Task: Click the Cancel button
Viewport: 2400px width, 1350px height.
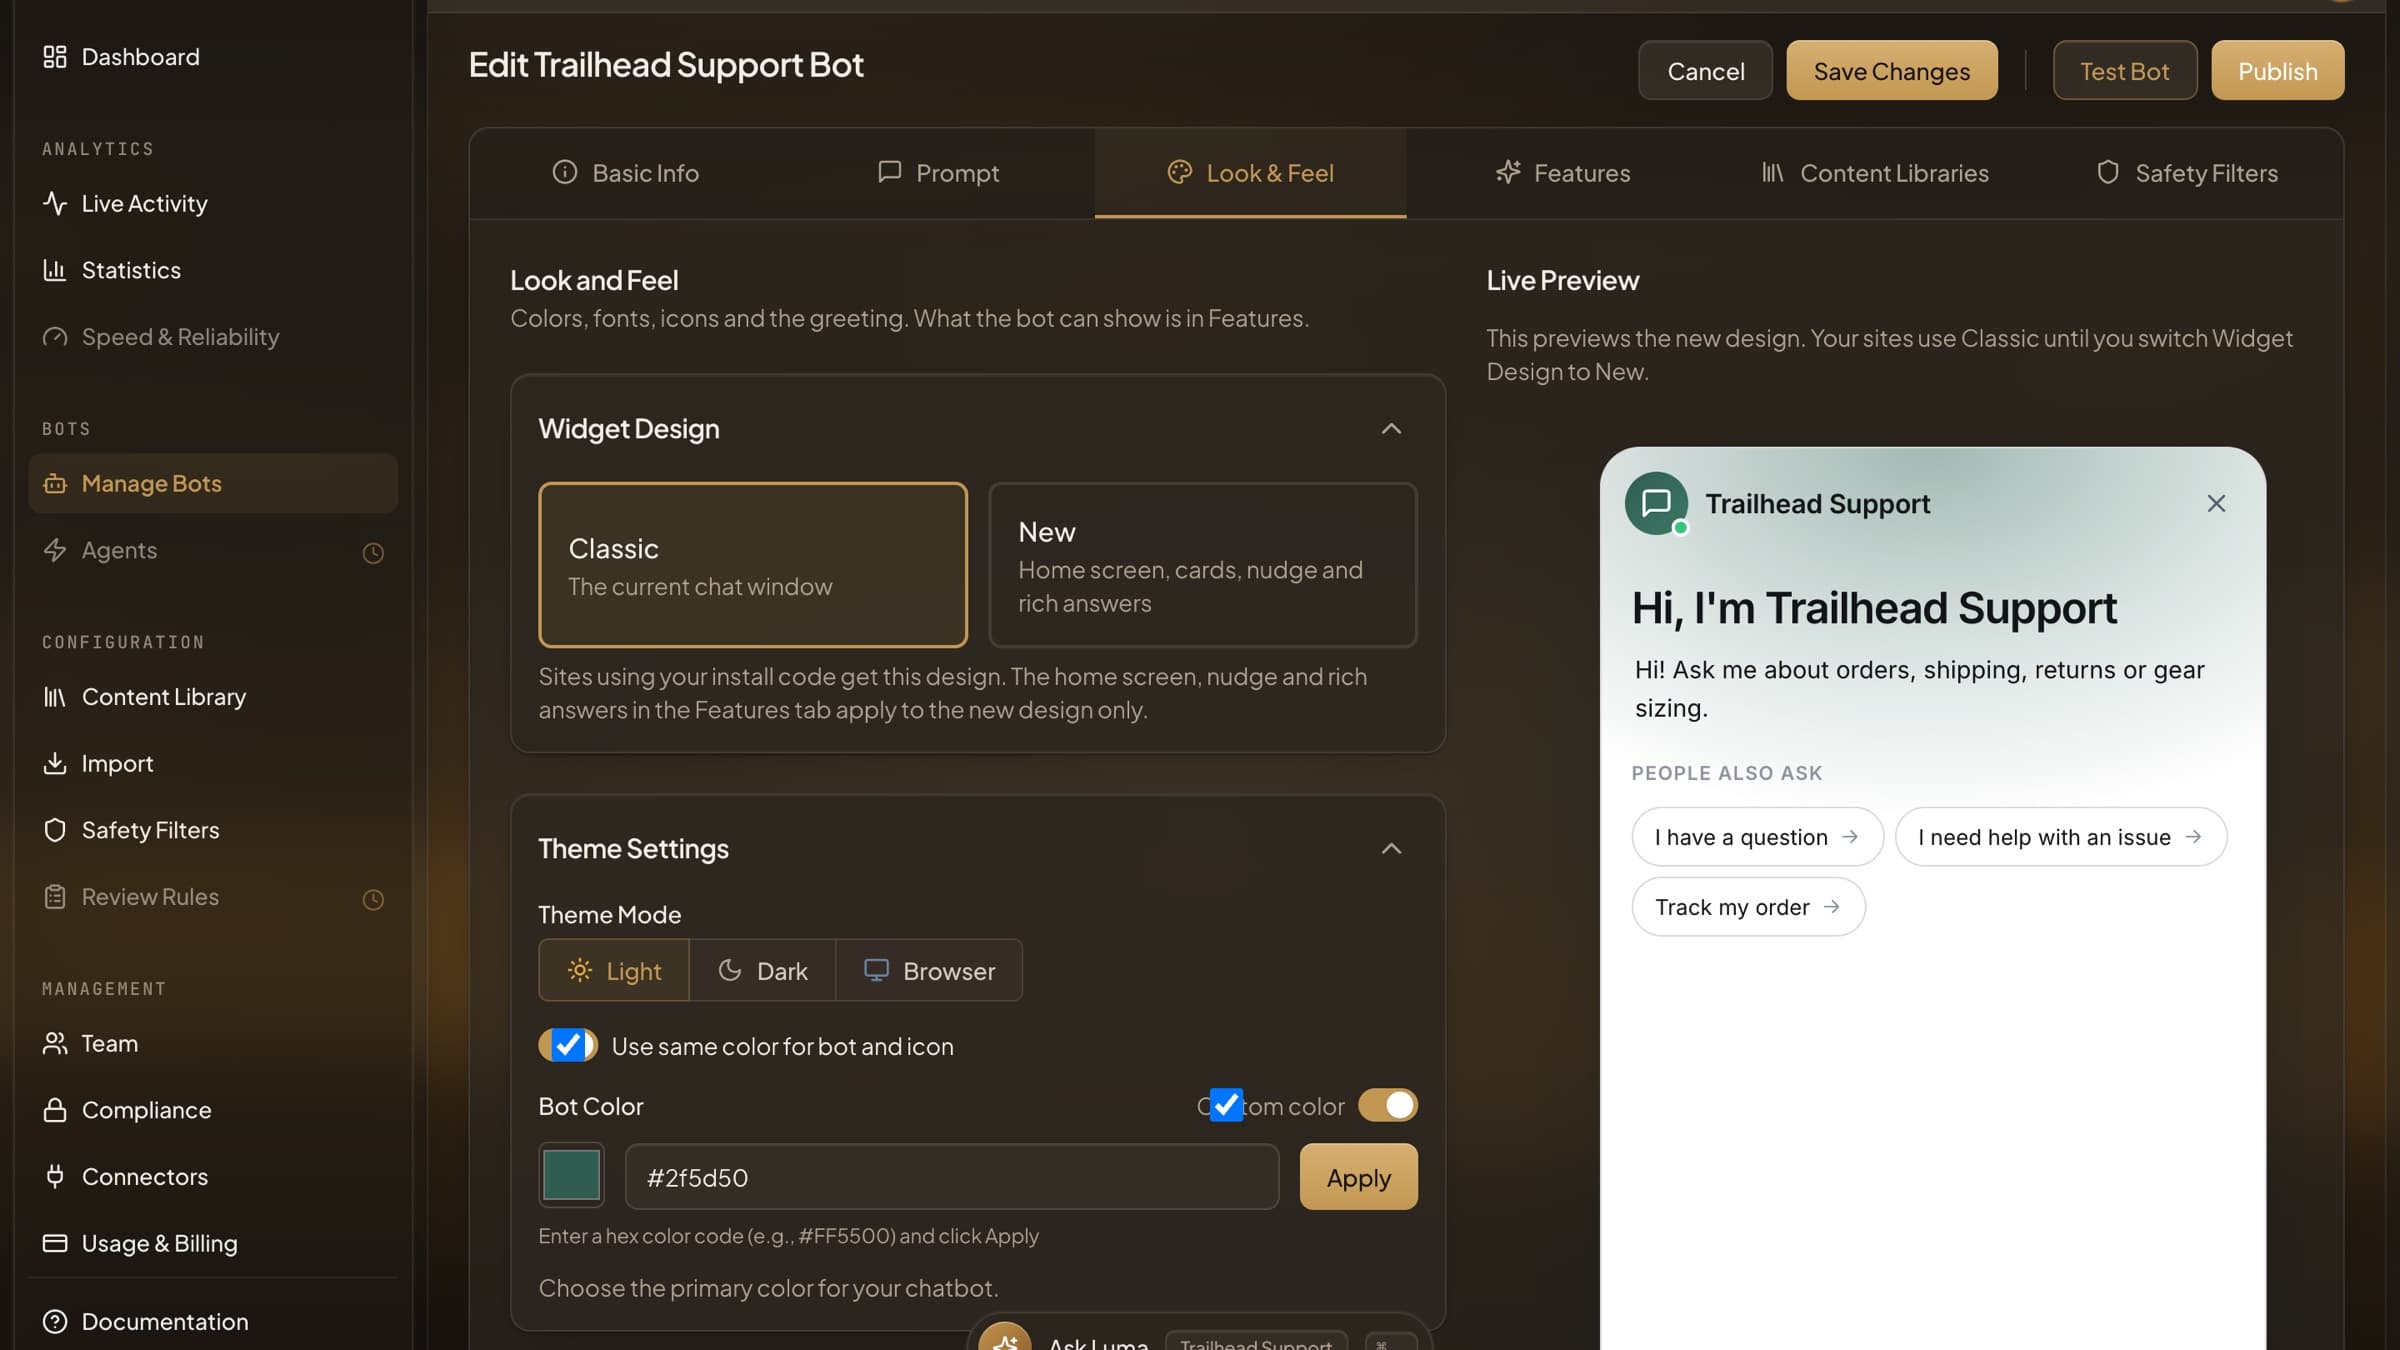Action: coord(1705,70)
